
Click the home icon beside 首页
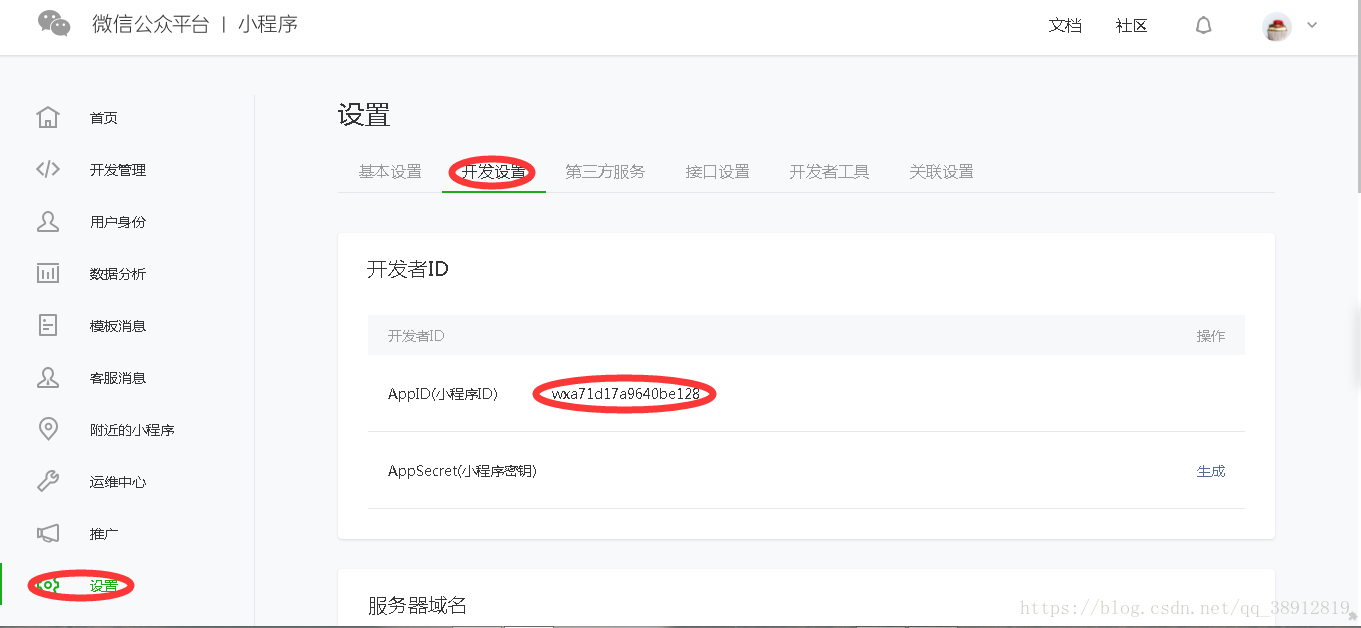(x=48, y=117)
